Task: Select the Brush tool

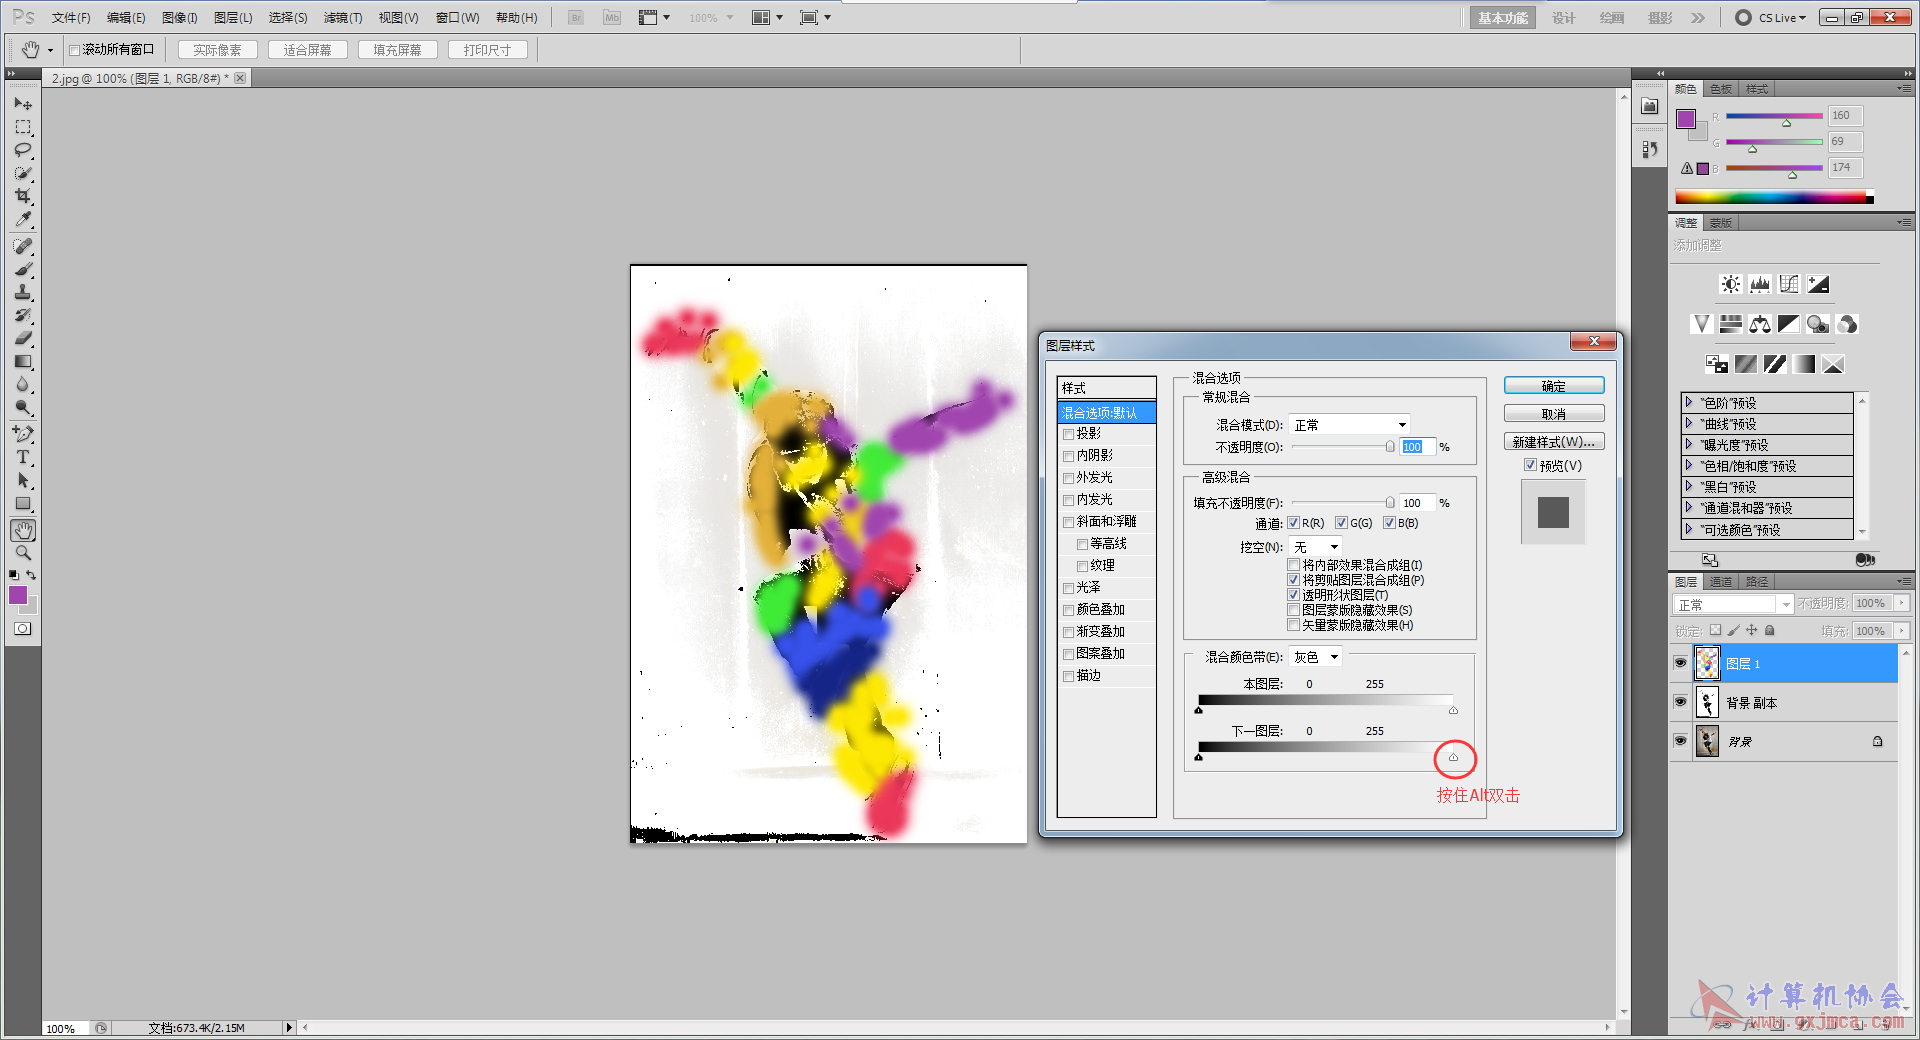Action: (23, 269)
